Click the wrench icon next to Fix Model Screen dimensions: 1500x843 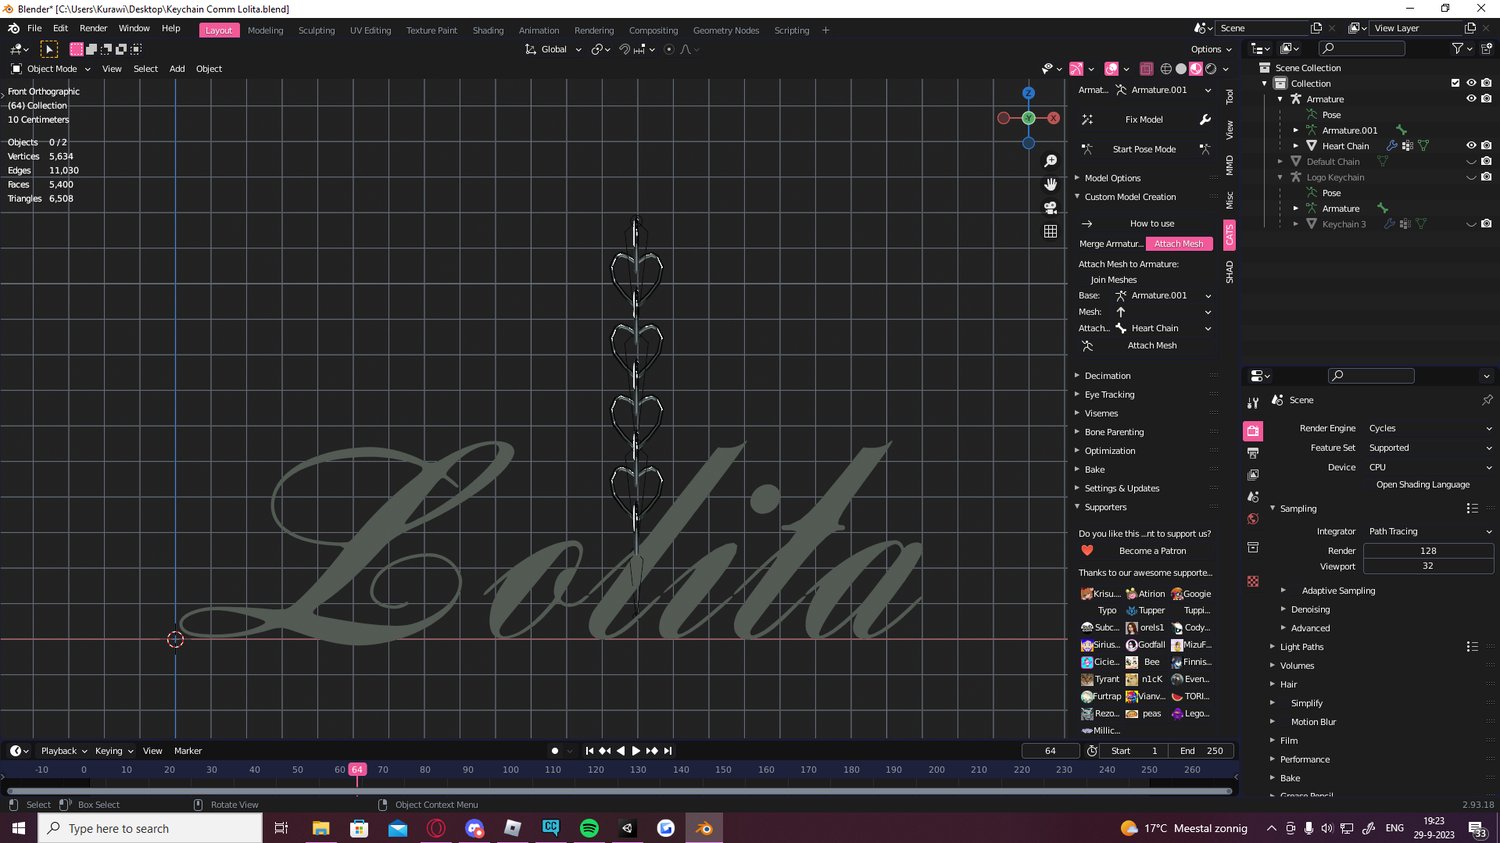(1205, 120)
